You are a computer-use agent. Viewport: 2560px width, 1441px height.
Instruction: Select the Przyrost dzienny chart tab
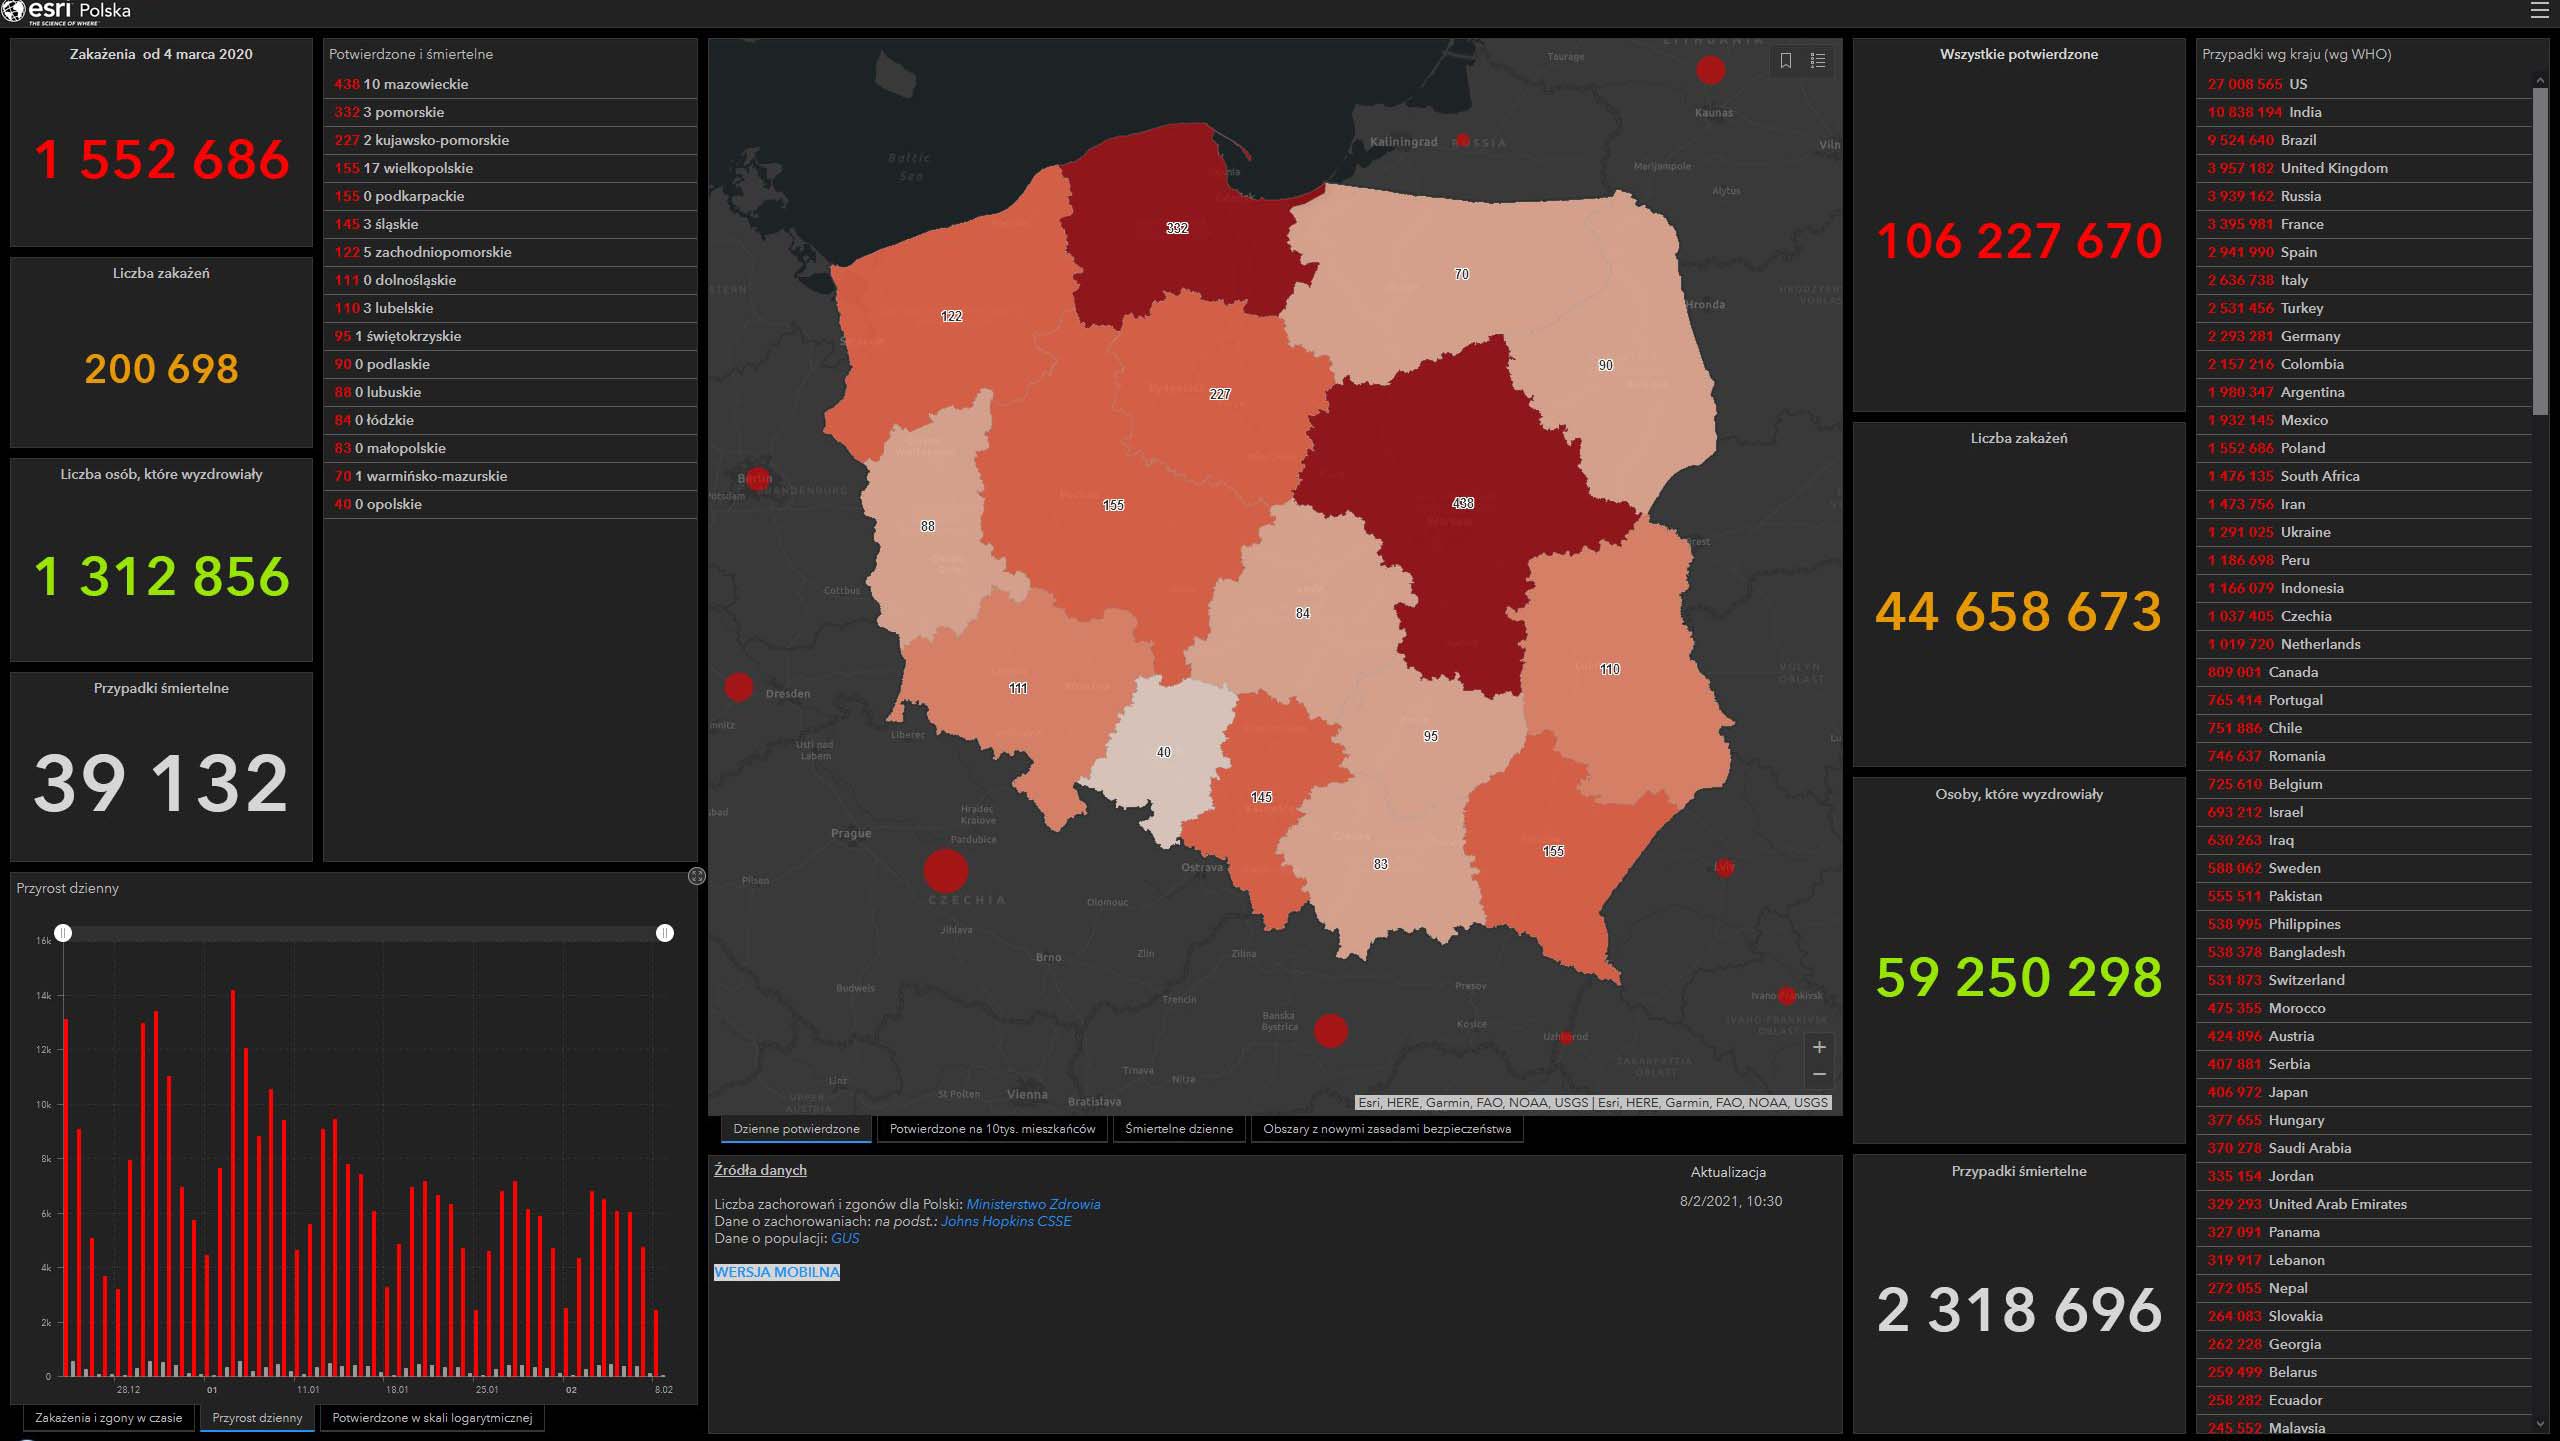(x=257, y=1418)
